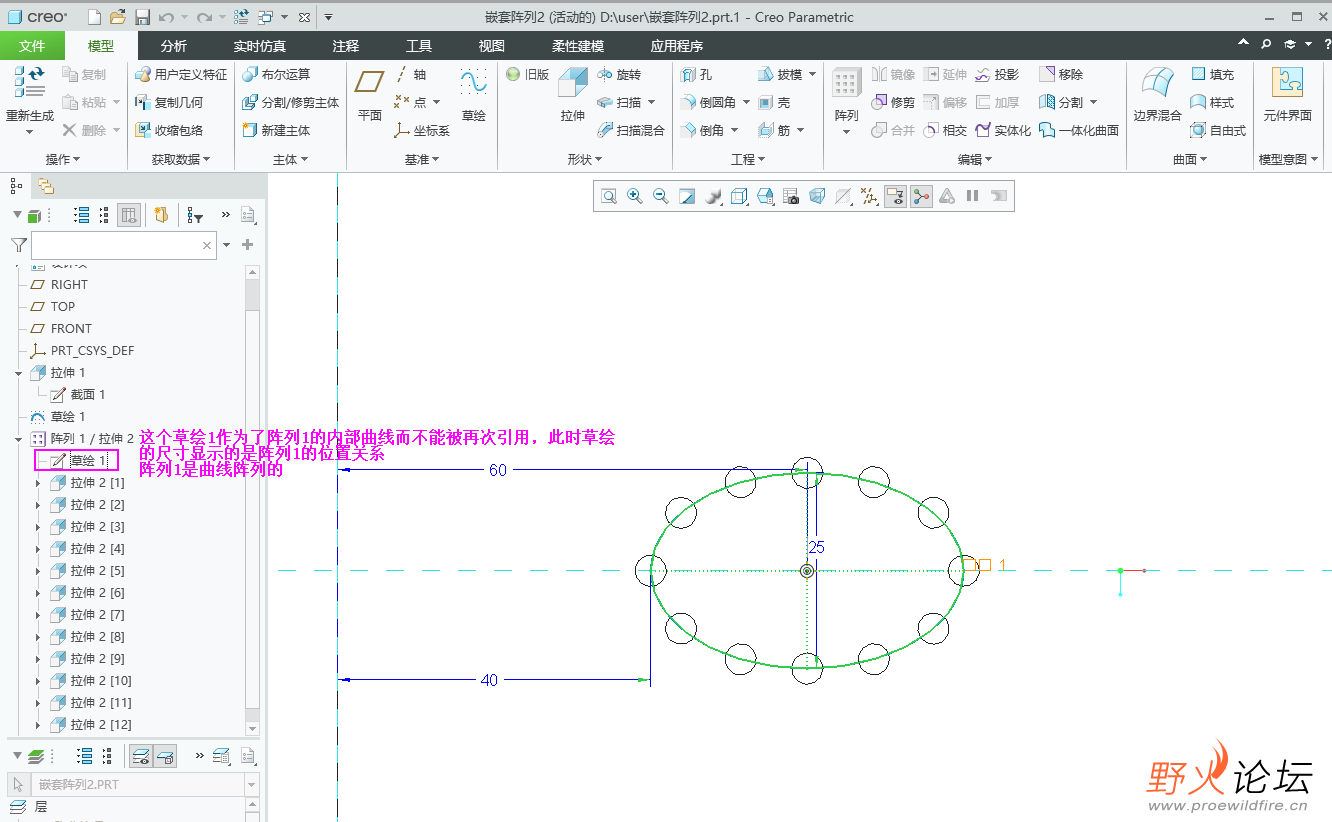Open the 基准 group dropdown
Screen dimensions: 1332x822
click(x=422, y=159)
